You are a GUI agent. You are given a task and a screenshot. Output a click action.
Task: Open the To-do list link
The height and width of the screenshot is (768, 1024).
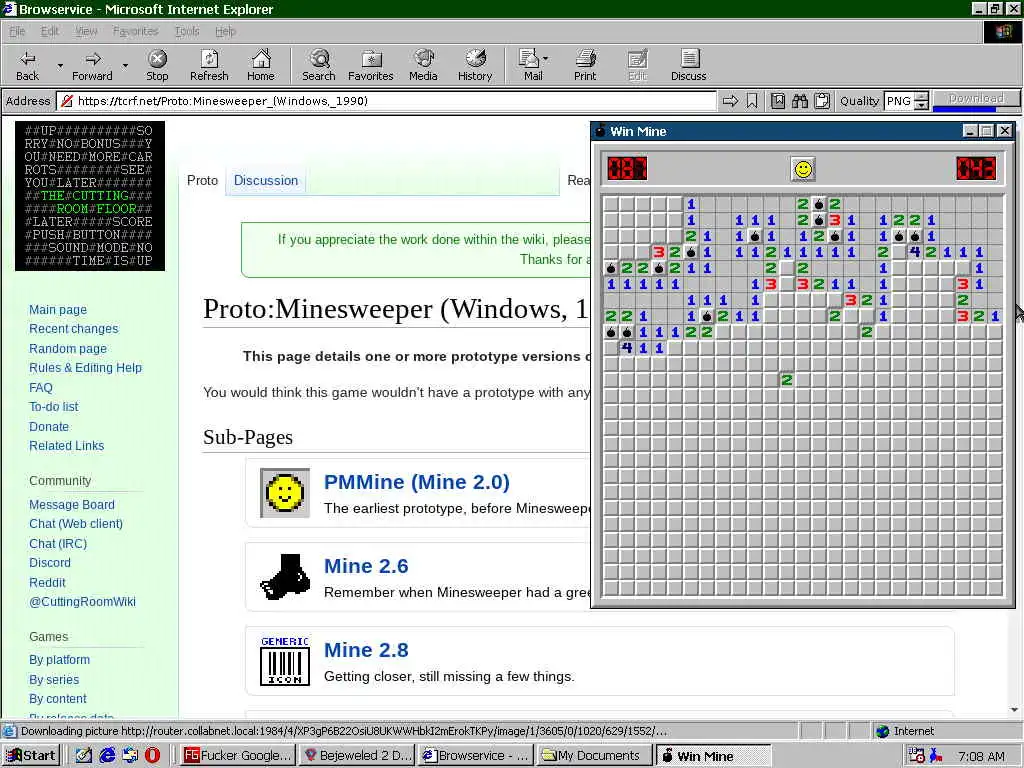point(54,406)
